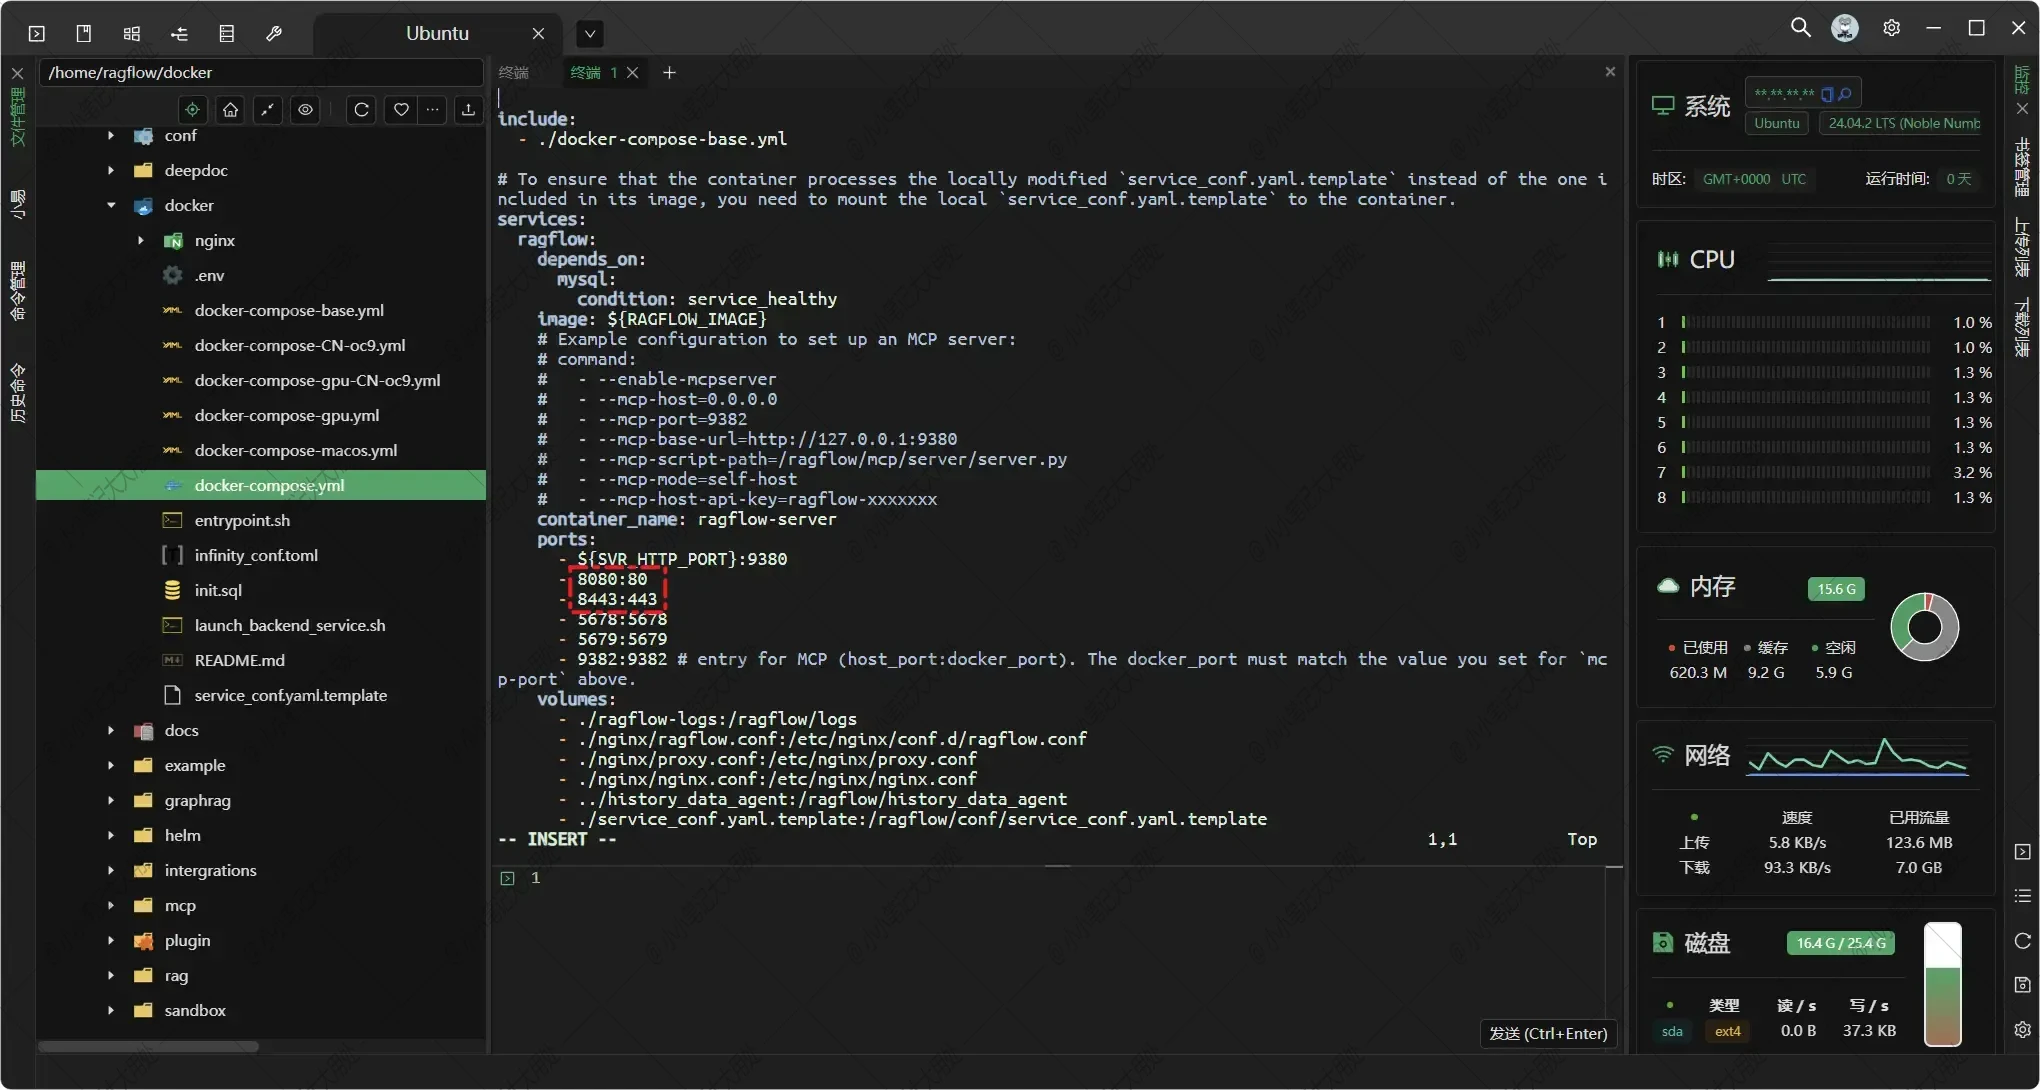This screenshot has height=1090, width=2040.
Task: Click the 发送 (Ctrl+Enter) button
Action: pos(1547,1033)
